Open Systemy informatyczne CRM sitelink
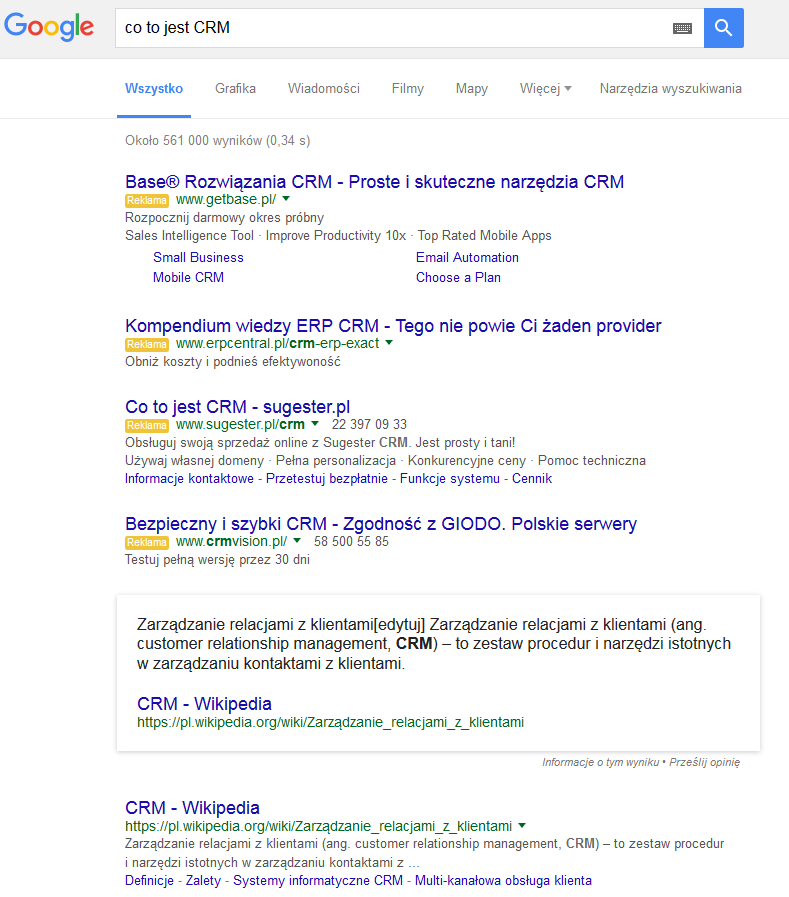This screenshot has width=789, height=897. coord(318,880)
